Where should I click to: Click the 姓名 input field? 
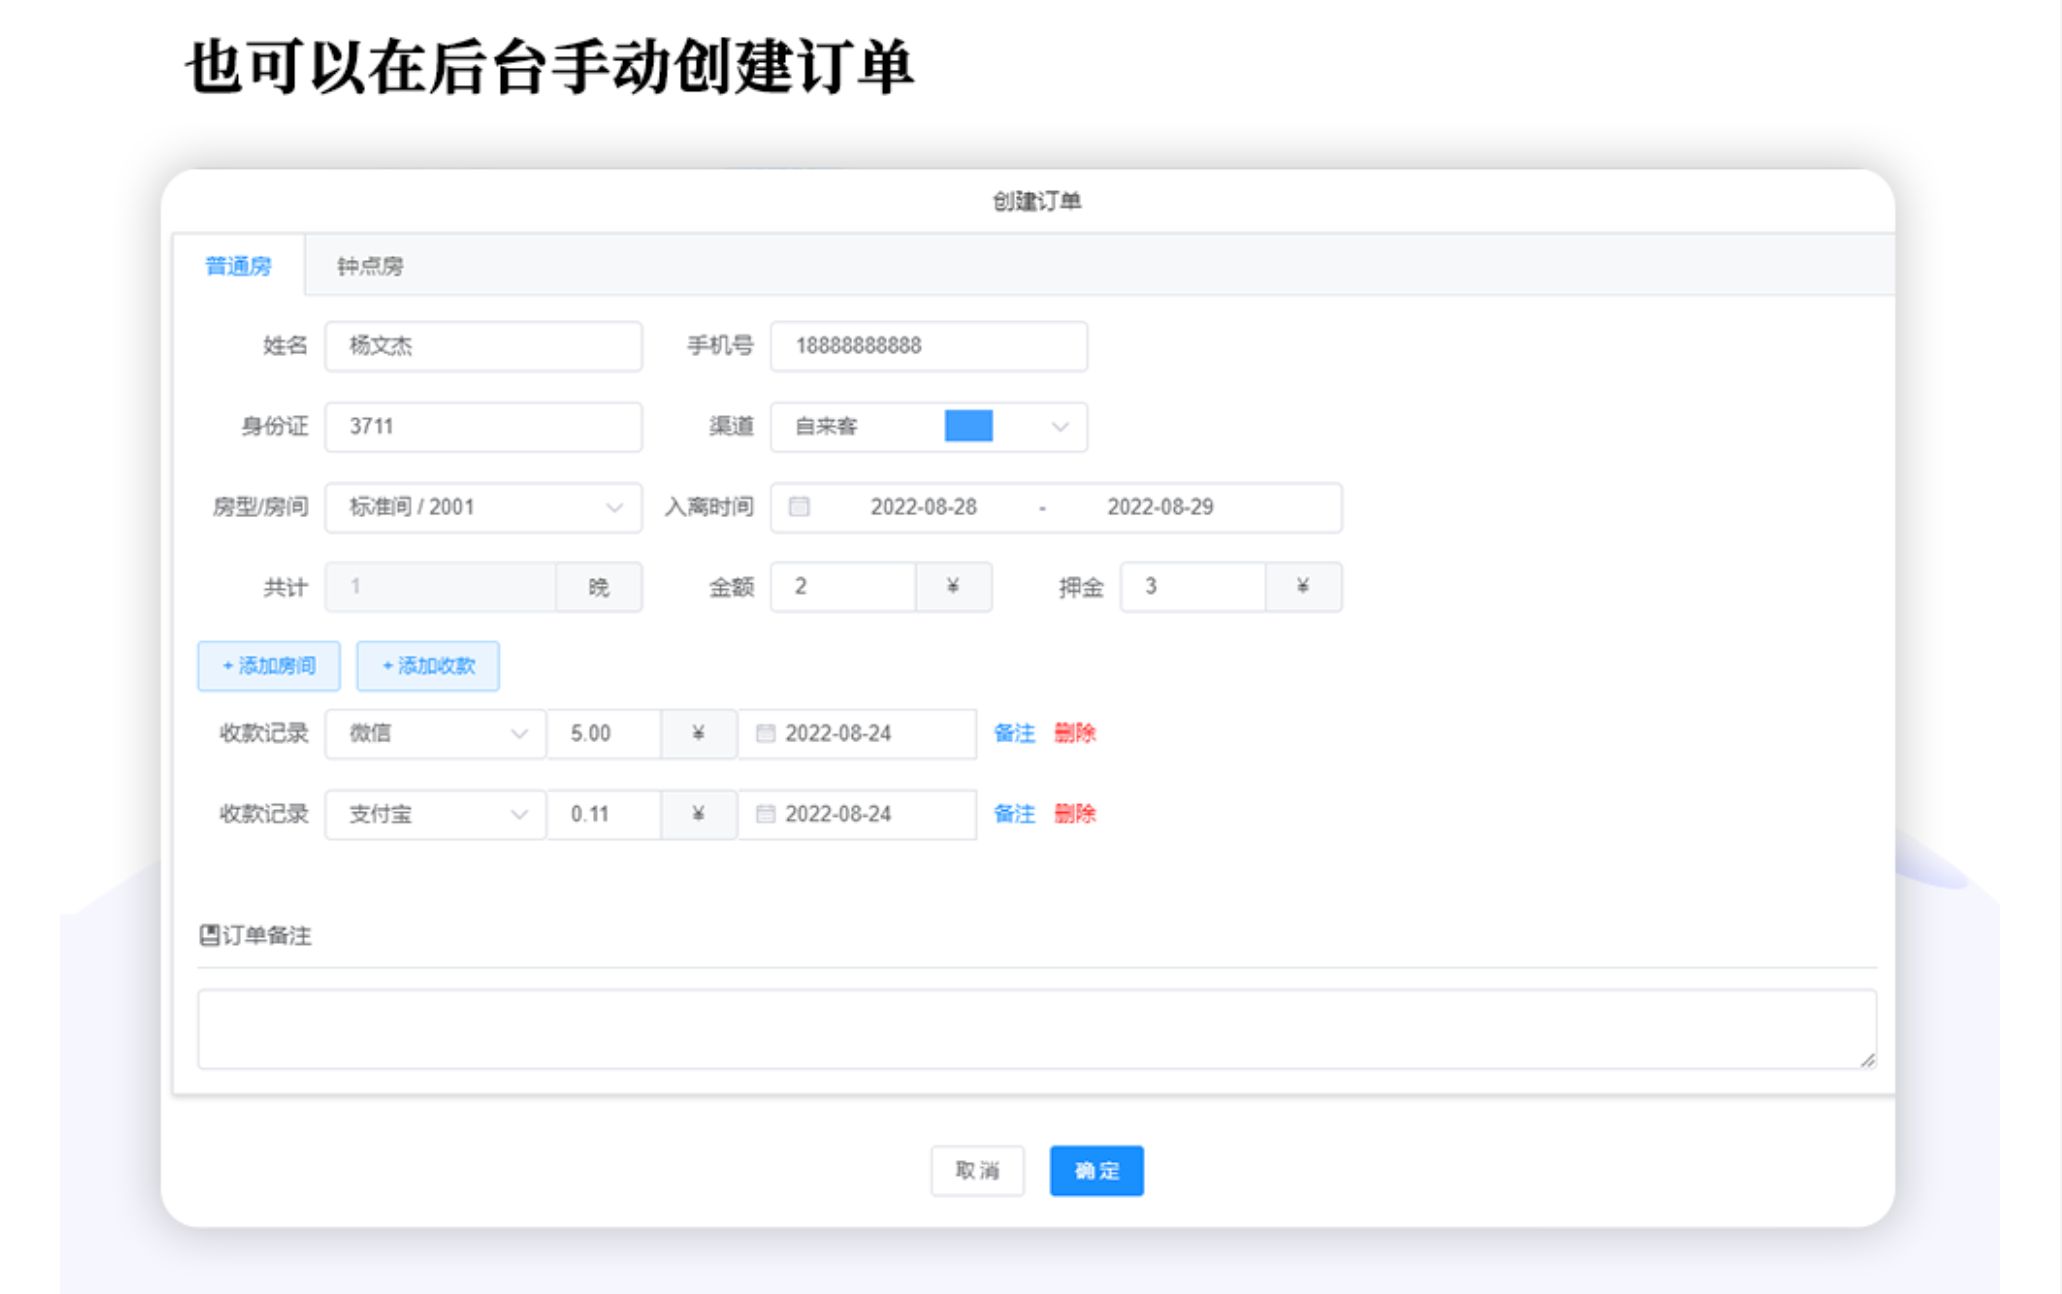pyautogui.click(x=483, y=346)
